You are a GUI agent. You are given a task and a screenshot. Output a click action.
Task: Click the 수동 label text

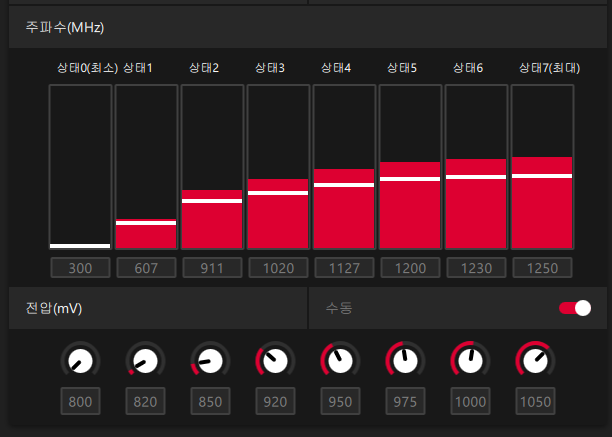pos(339,308)
